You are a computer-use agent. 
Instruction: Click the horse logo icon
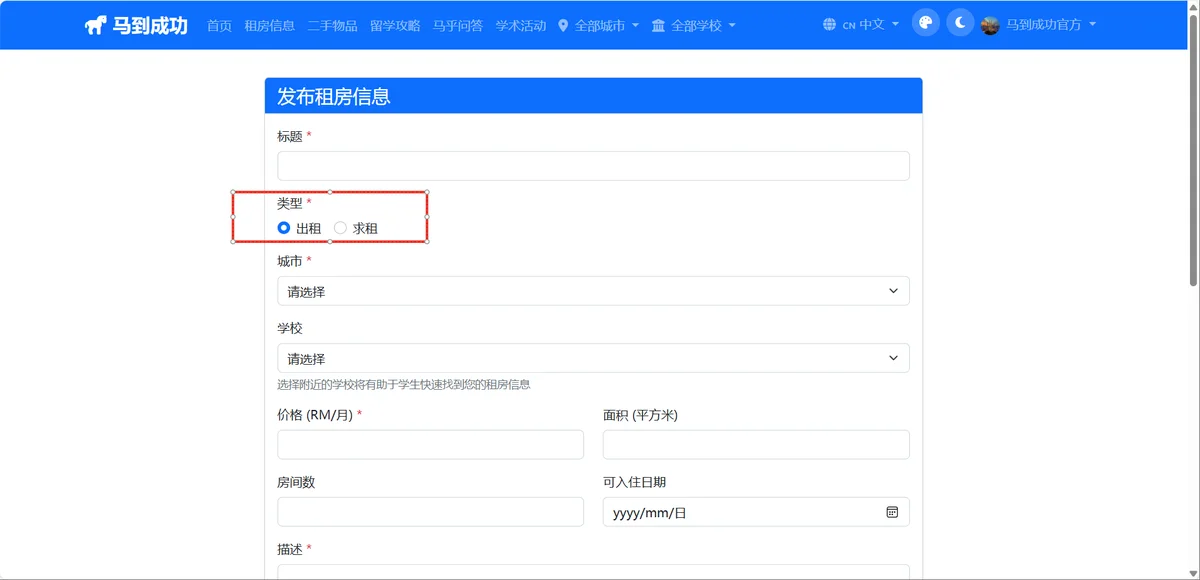pos(96,25)
